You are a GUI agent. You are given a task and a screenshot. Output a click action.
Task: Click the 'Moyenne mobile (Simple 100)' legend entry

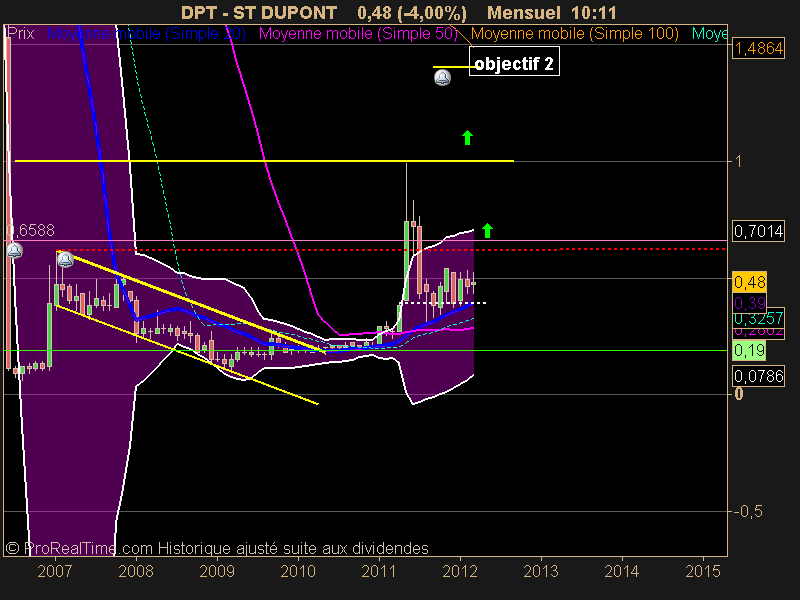pos(574,34)
